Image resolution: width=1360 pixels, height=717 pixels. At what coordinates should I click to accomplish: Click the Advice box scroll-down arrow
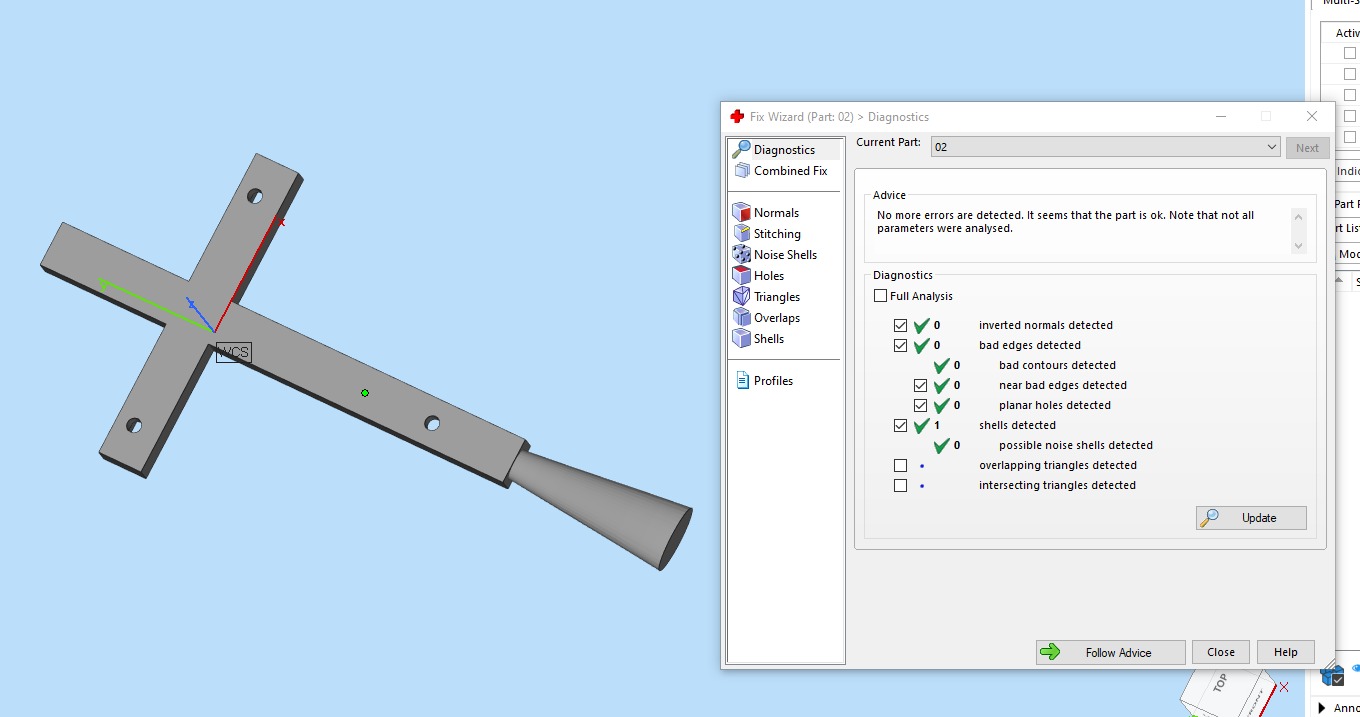[1298, 245]
